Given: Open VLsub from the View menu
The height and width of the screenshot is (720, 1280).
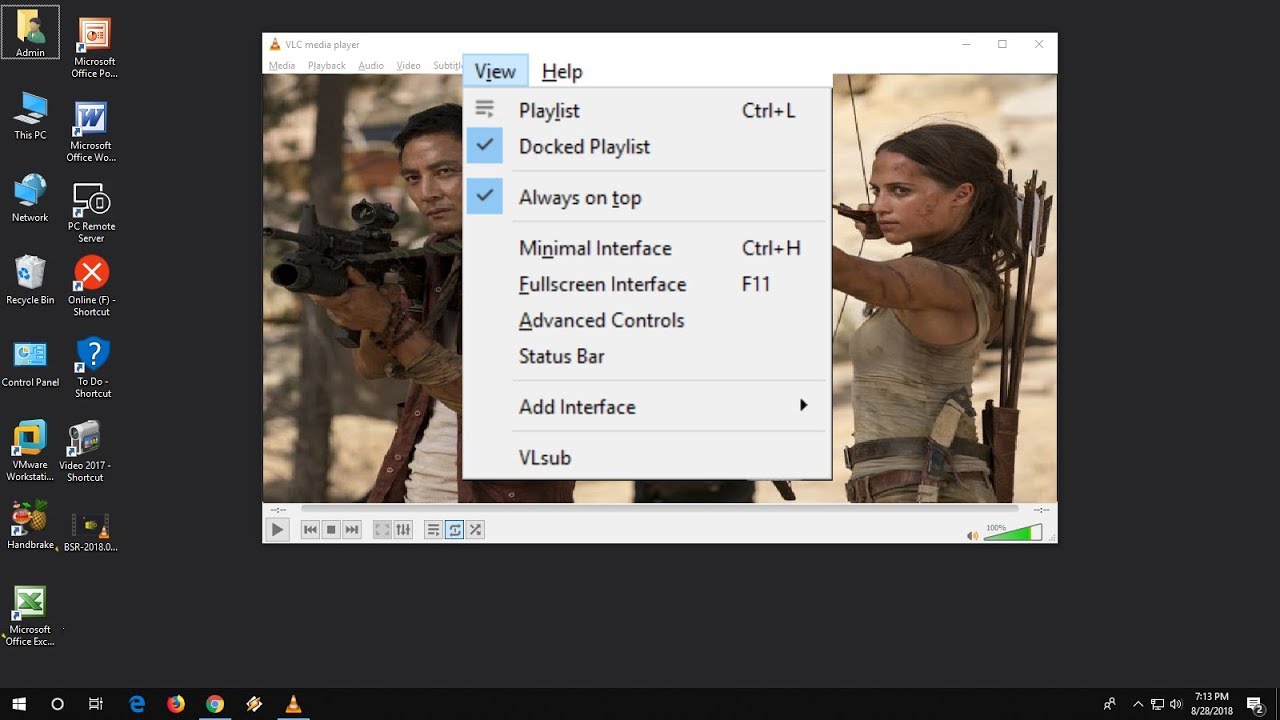Looking at the screenshot, I should click(647, 458).
